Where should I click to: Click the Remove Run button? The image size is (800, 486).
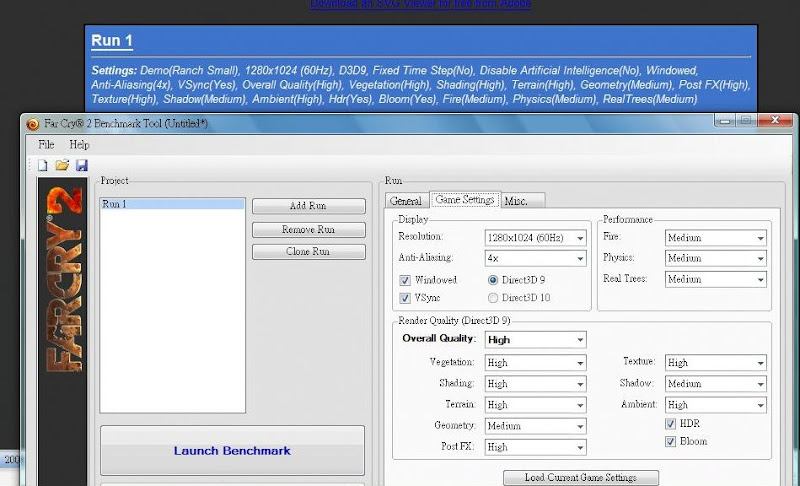coord(309,230)
